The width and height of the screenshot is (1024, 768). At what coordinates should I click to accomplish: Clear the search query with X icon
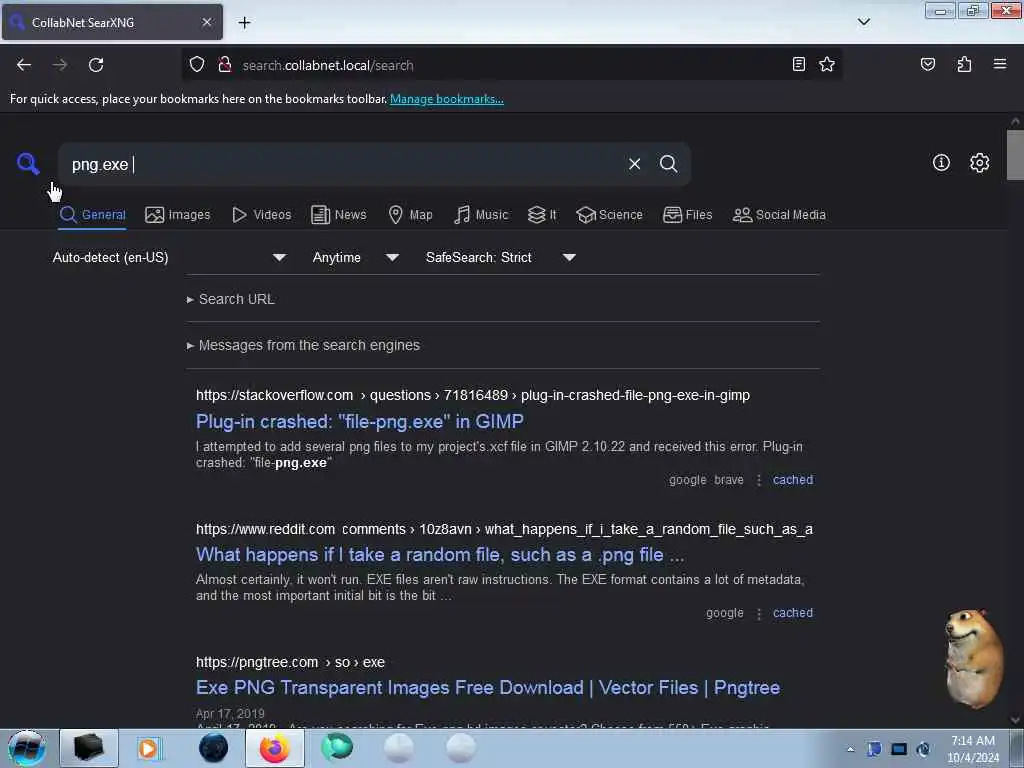pyautogui.click(x=634, y=164)
